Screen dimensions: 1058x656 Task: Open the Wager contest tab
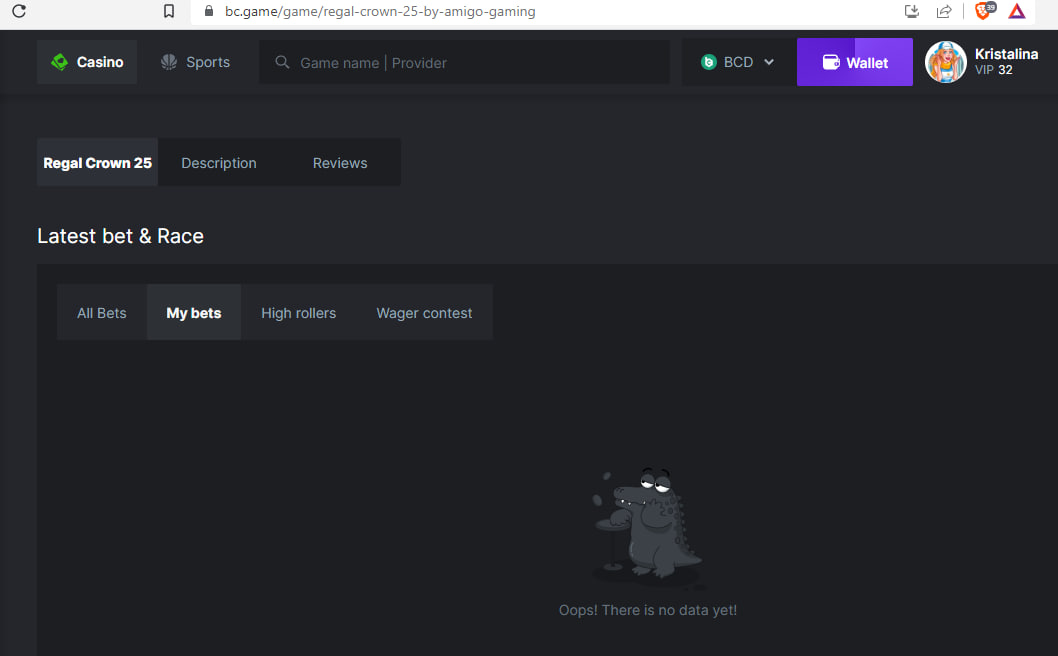(424, 313)
